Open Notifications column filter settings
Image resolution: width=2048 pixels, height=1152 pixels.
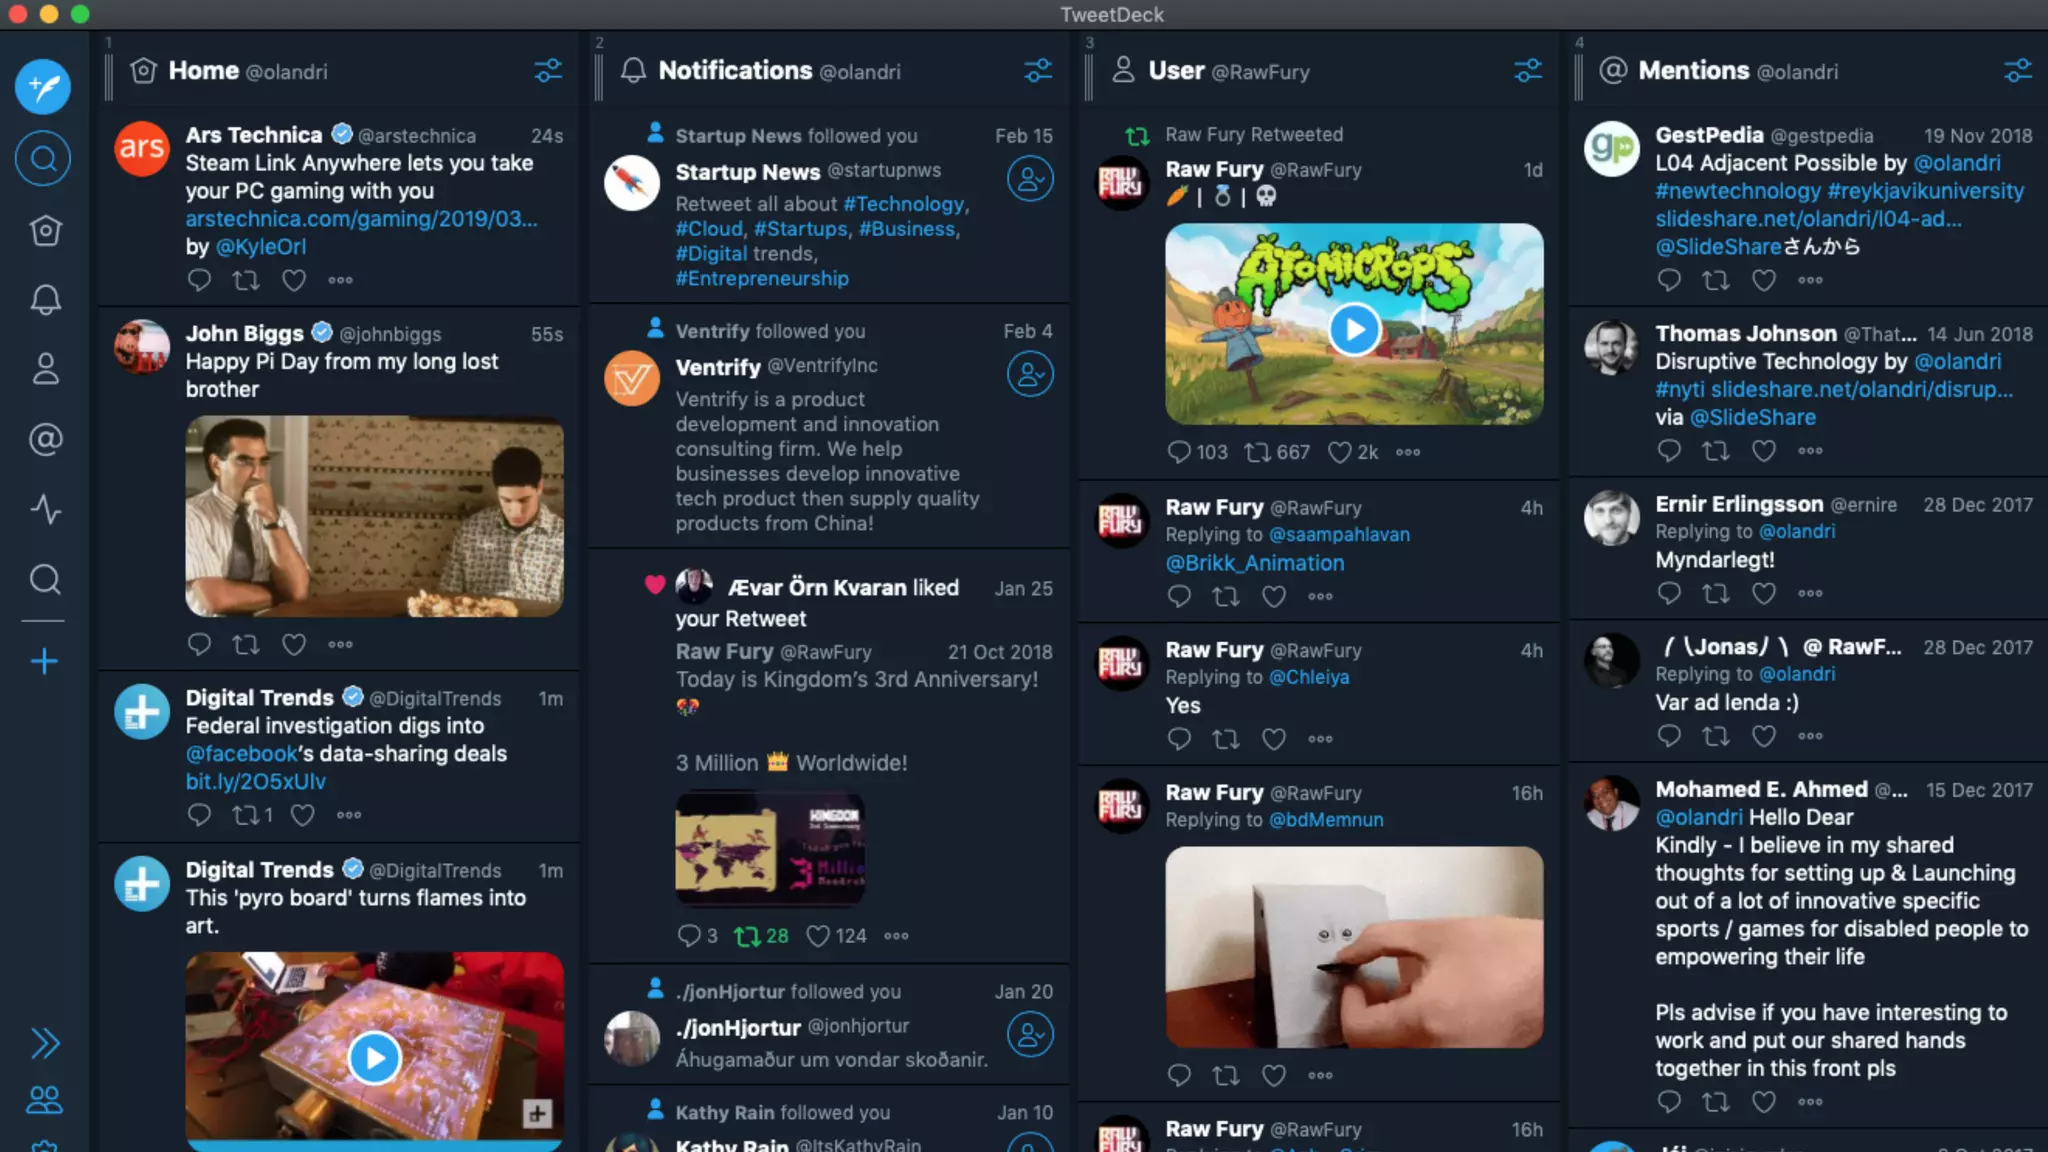click(x=1038, y=71)
